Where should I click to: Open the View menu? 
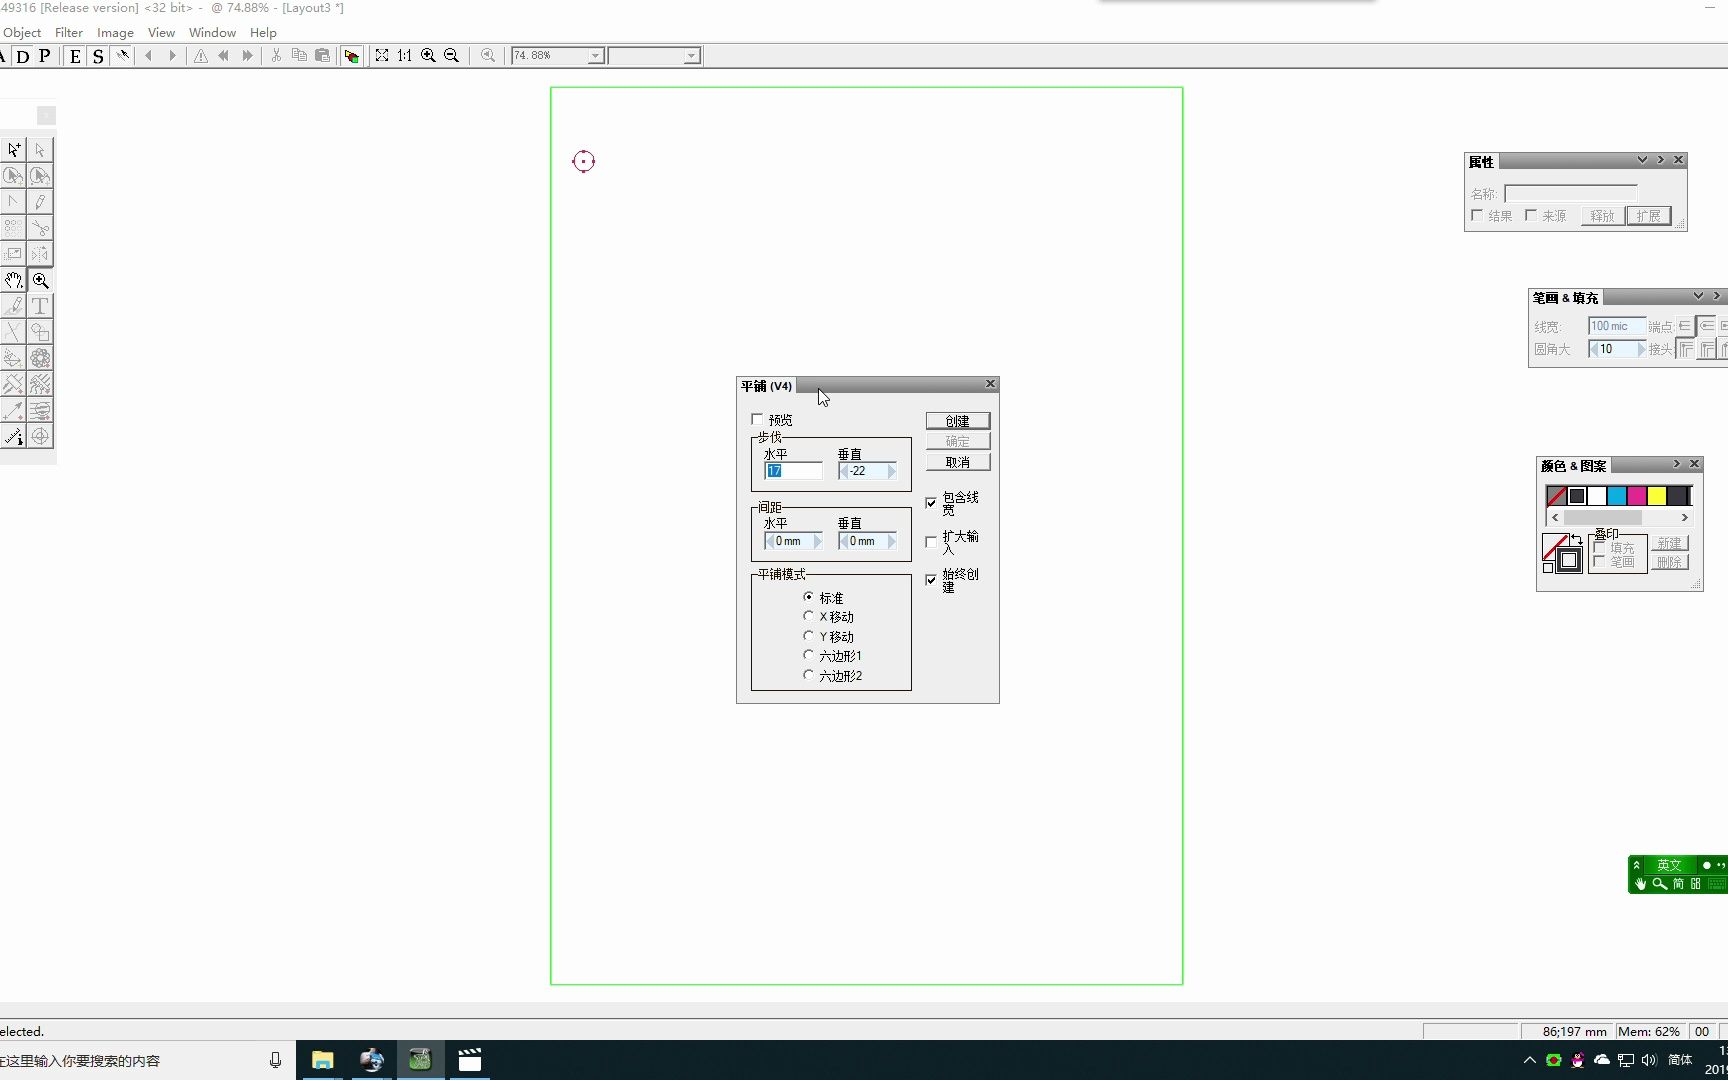click(x=161, y=33)
